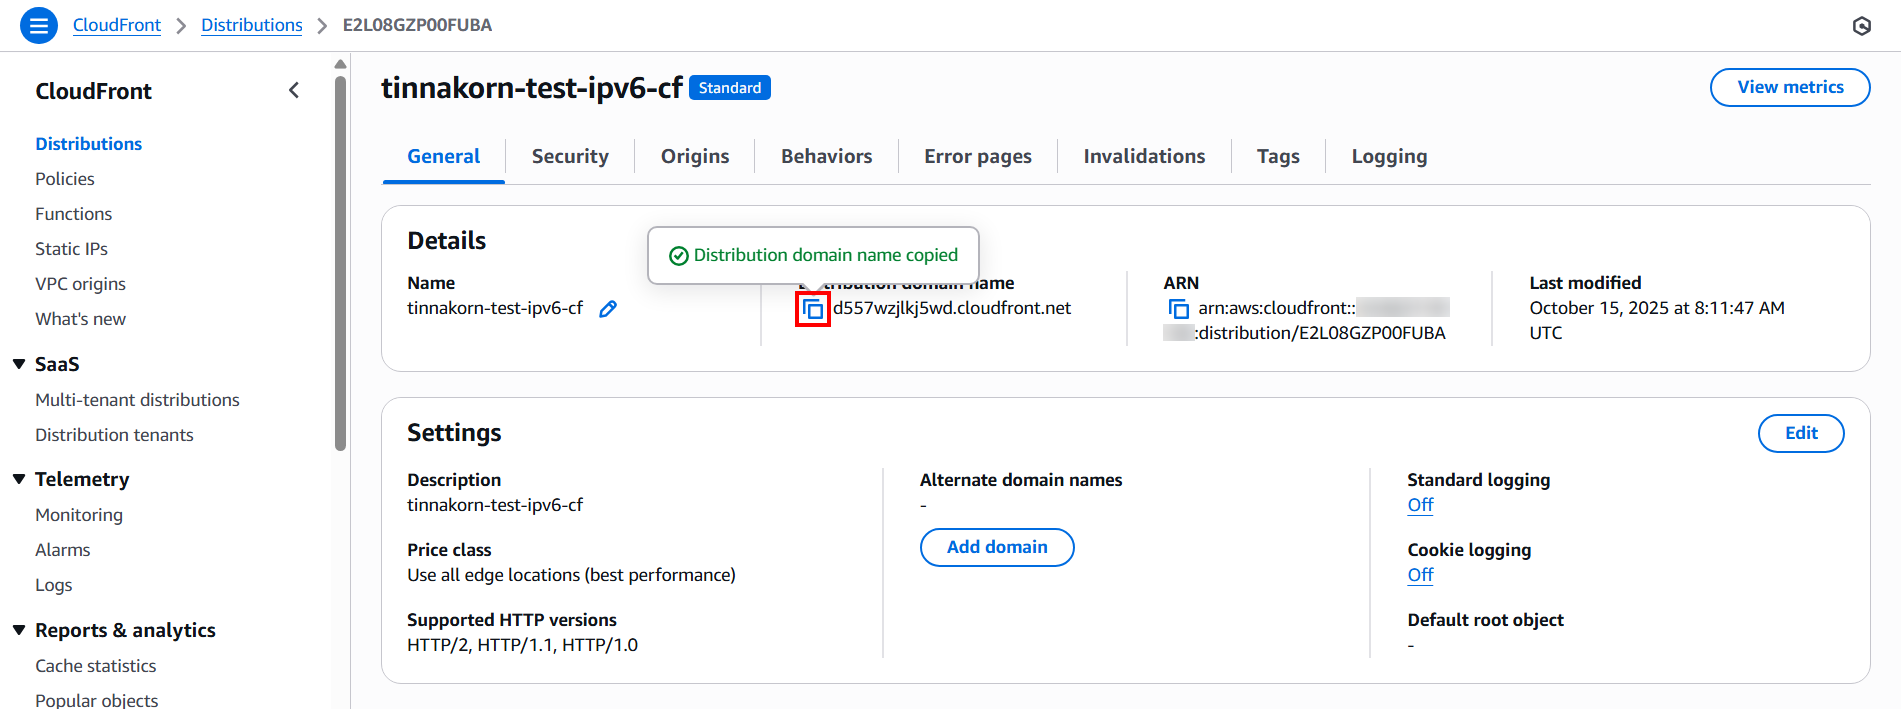
Task: Open the hamburger navigation menu
Action: click(39, 25)
